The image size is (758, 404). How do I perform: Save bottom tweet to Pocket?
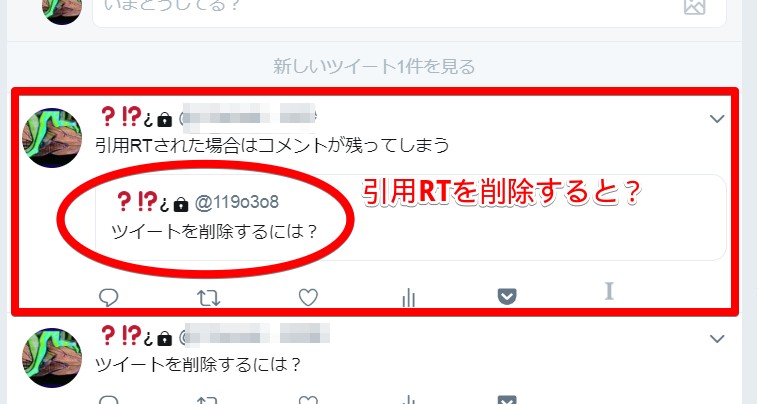[x=507, y=400]
